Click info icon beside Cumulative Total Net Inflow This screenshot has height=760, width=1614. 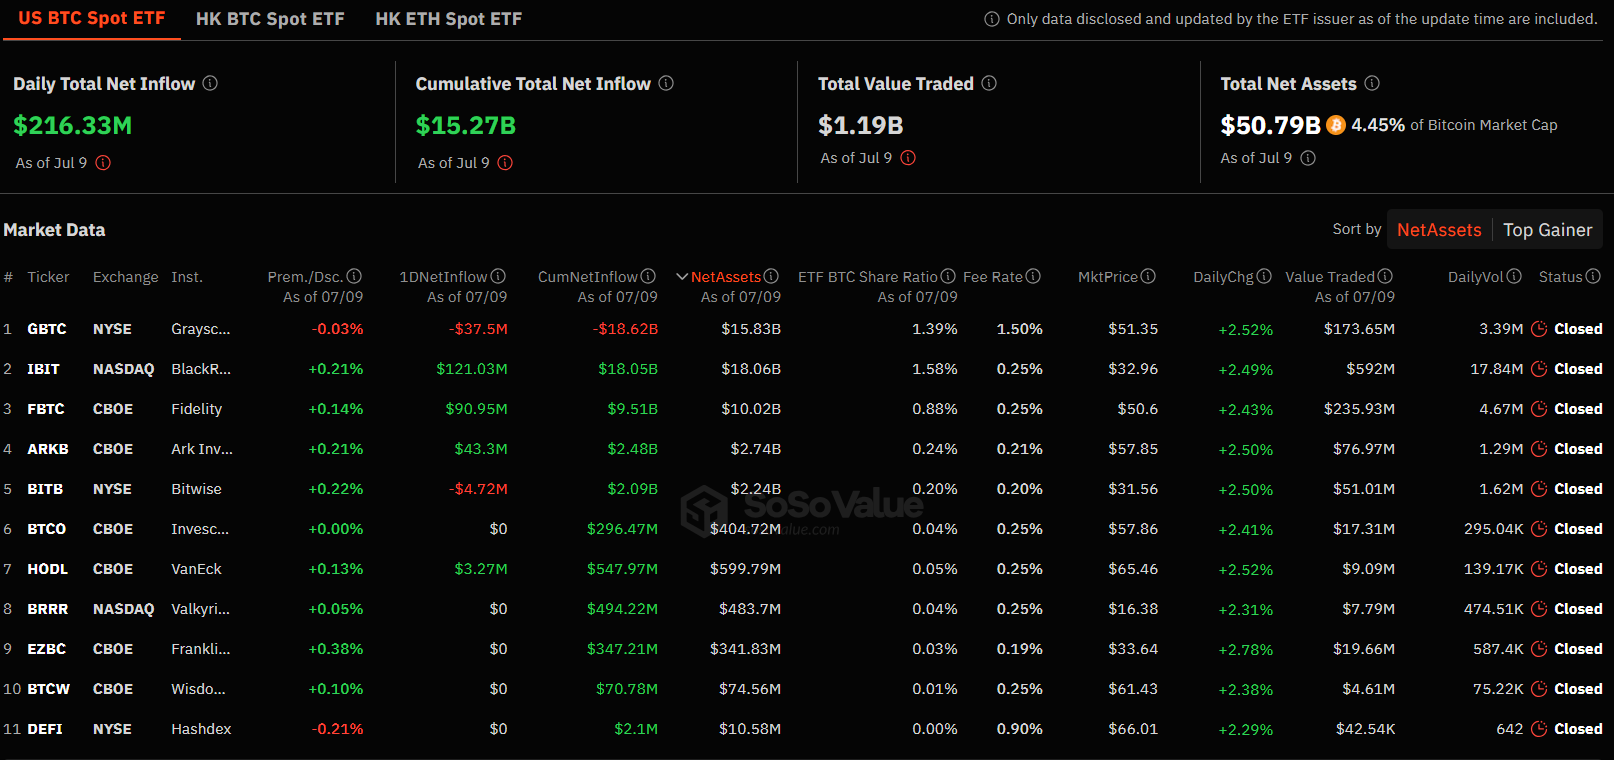(x=666, y=83)
